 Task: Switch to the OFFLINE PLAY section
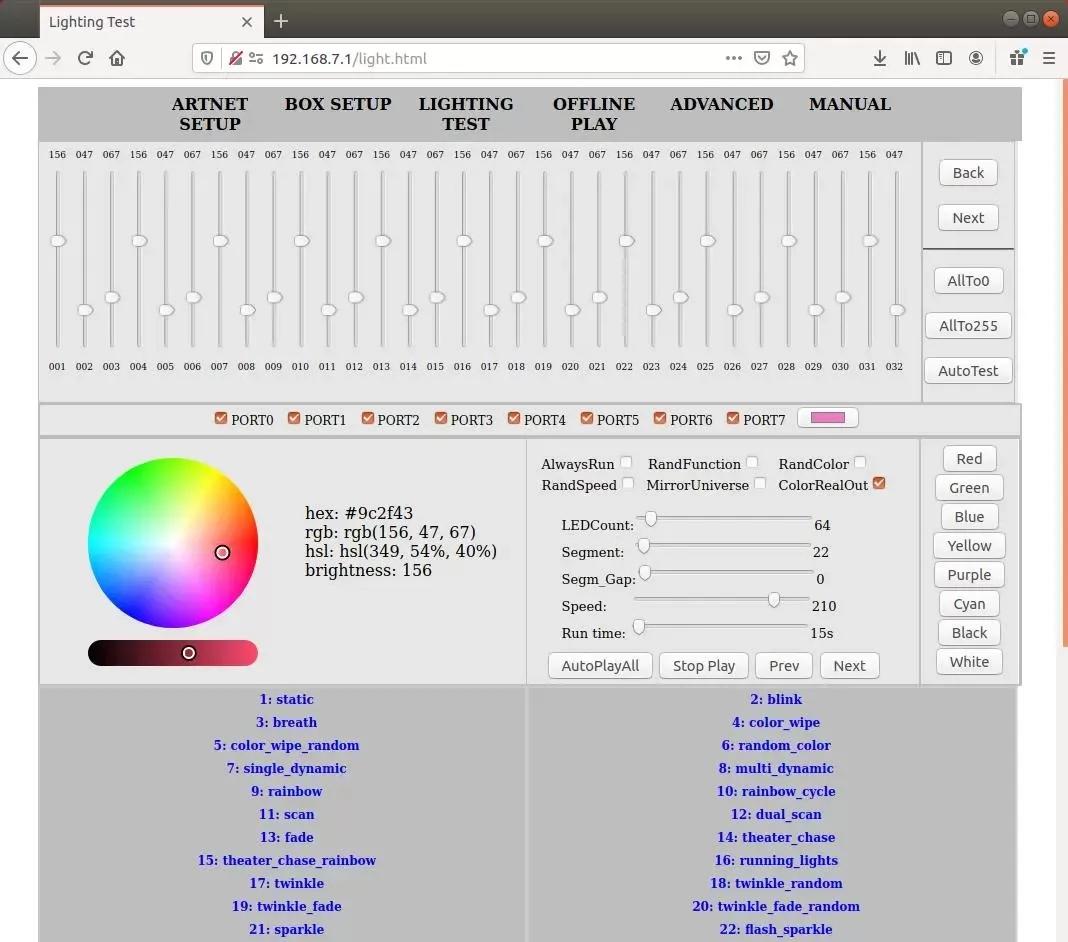click(x=594, y=114)
